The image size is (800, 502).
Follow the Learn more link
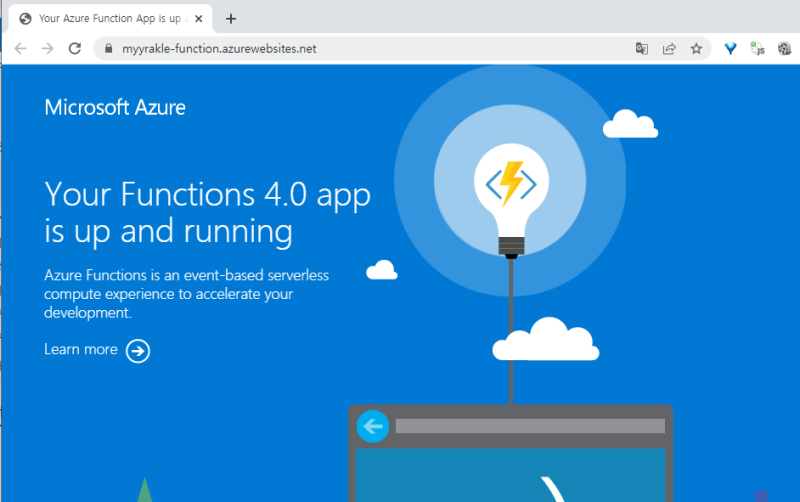(x=81, y=349)
